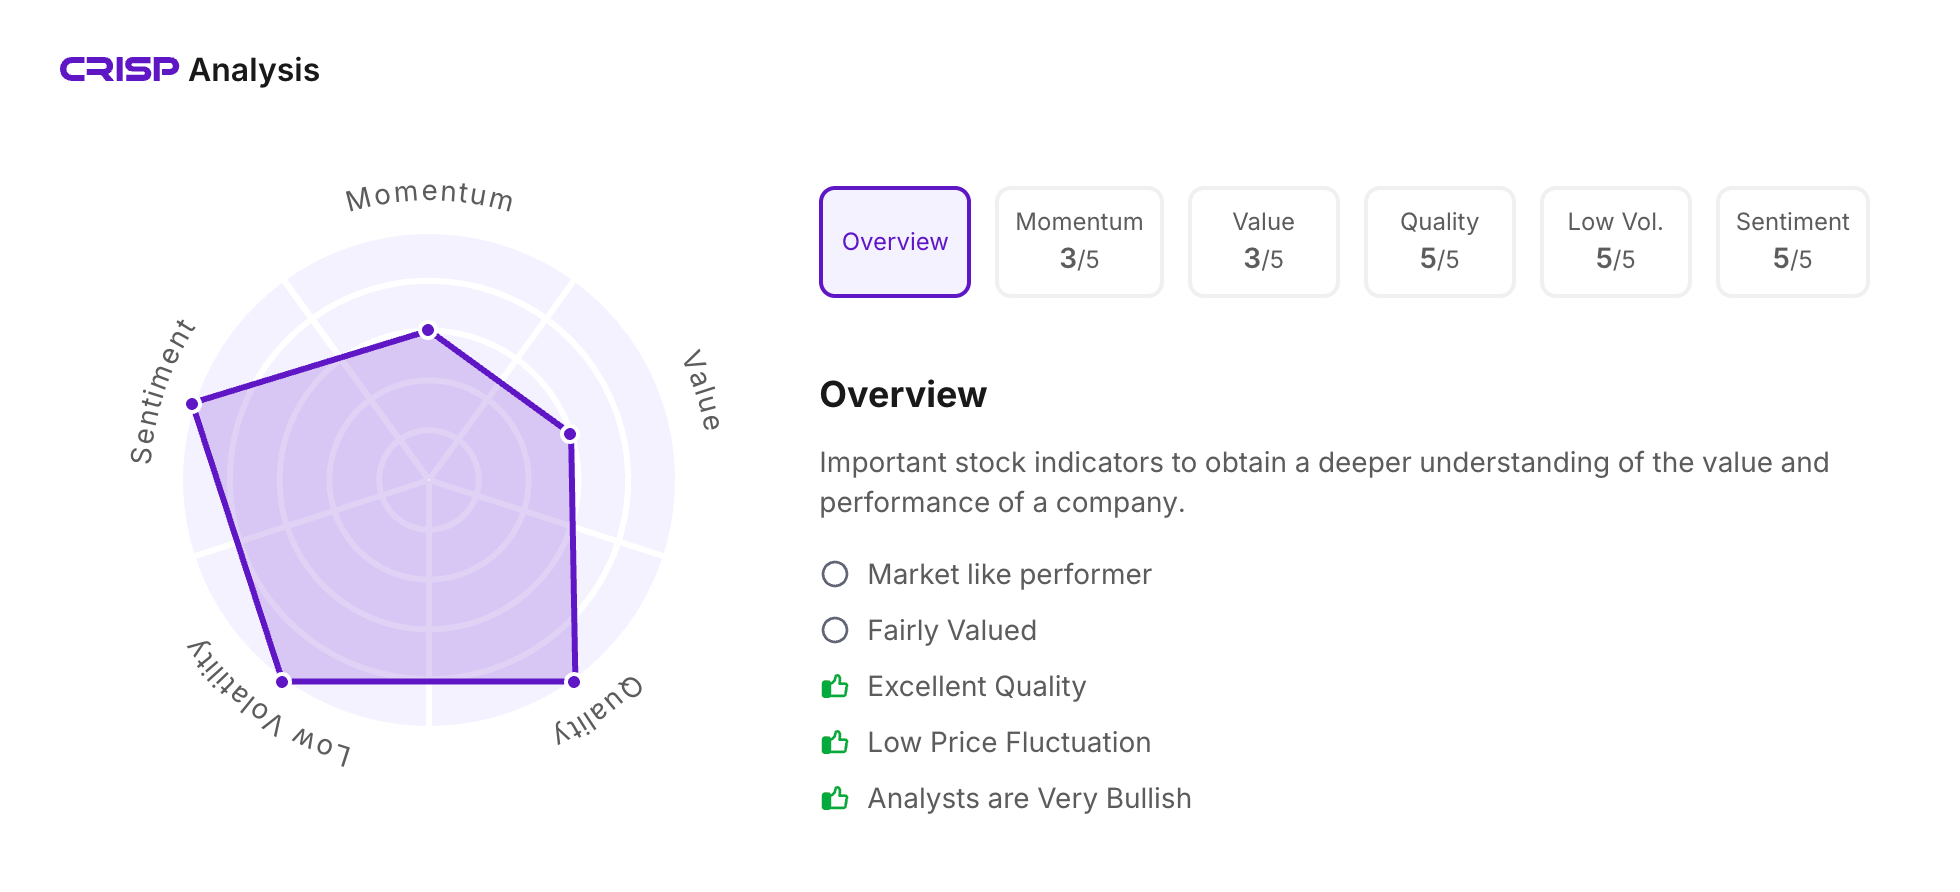This screenshot has height=892, width=1960.
Task: Switch to the Value 3/5 tab
Action: pos(1263,242)
